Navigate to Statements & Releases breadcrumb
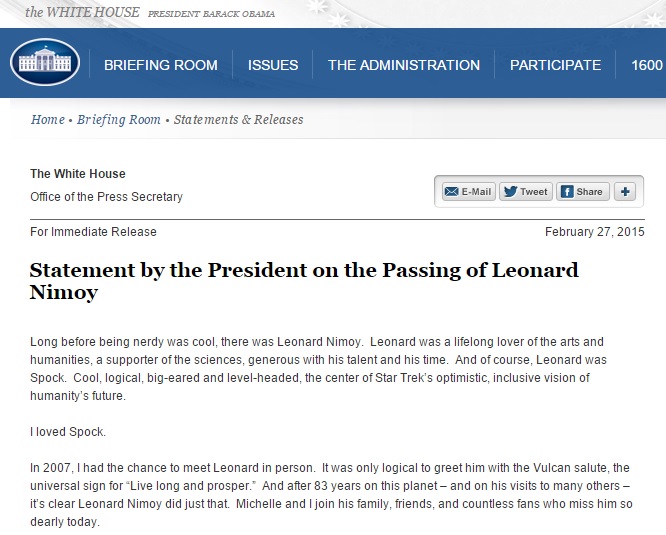 pos(238,120)
